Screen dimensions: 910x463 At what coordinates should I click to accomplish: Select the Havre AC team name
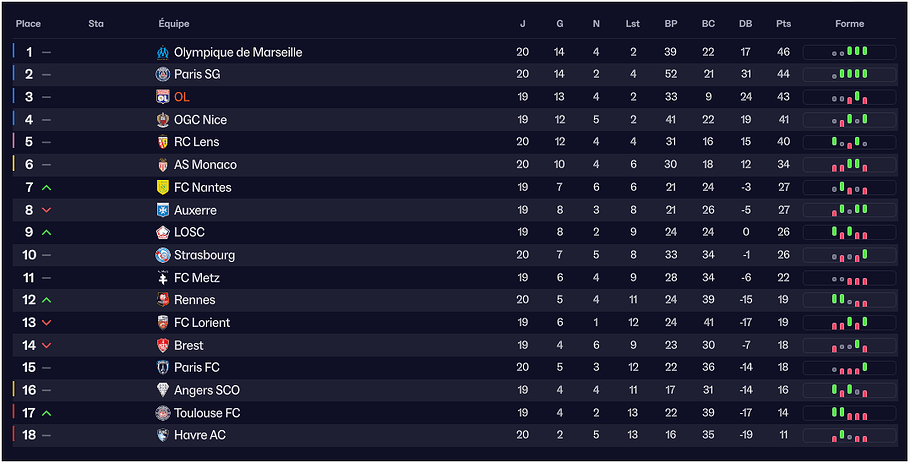(x=200, y=435)
